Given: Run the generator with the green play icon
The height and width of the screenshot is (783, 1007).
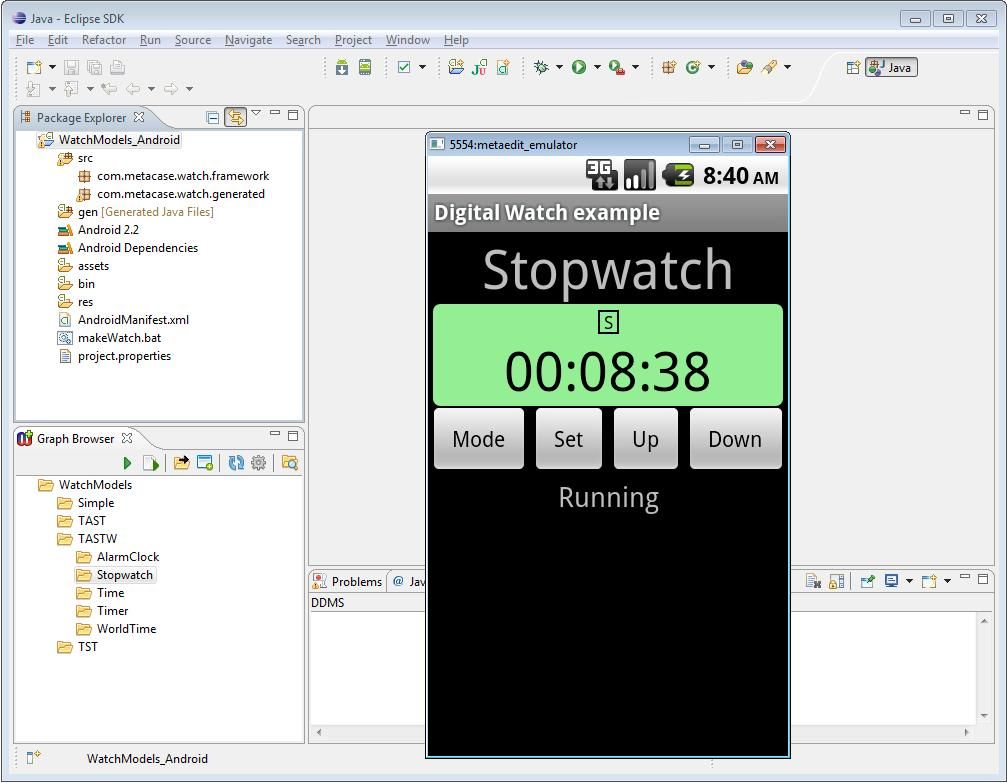Looking at the screenshot, I should click(128, 462).
